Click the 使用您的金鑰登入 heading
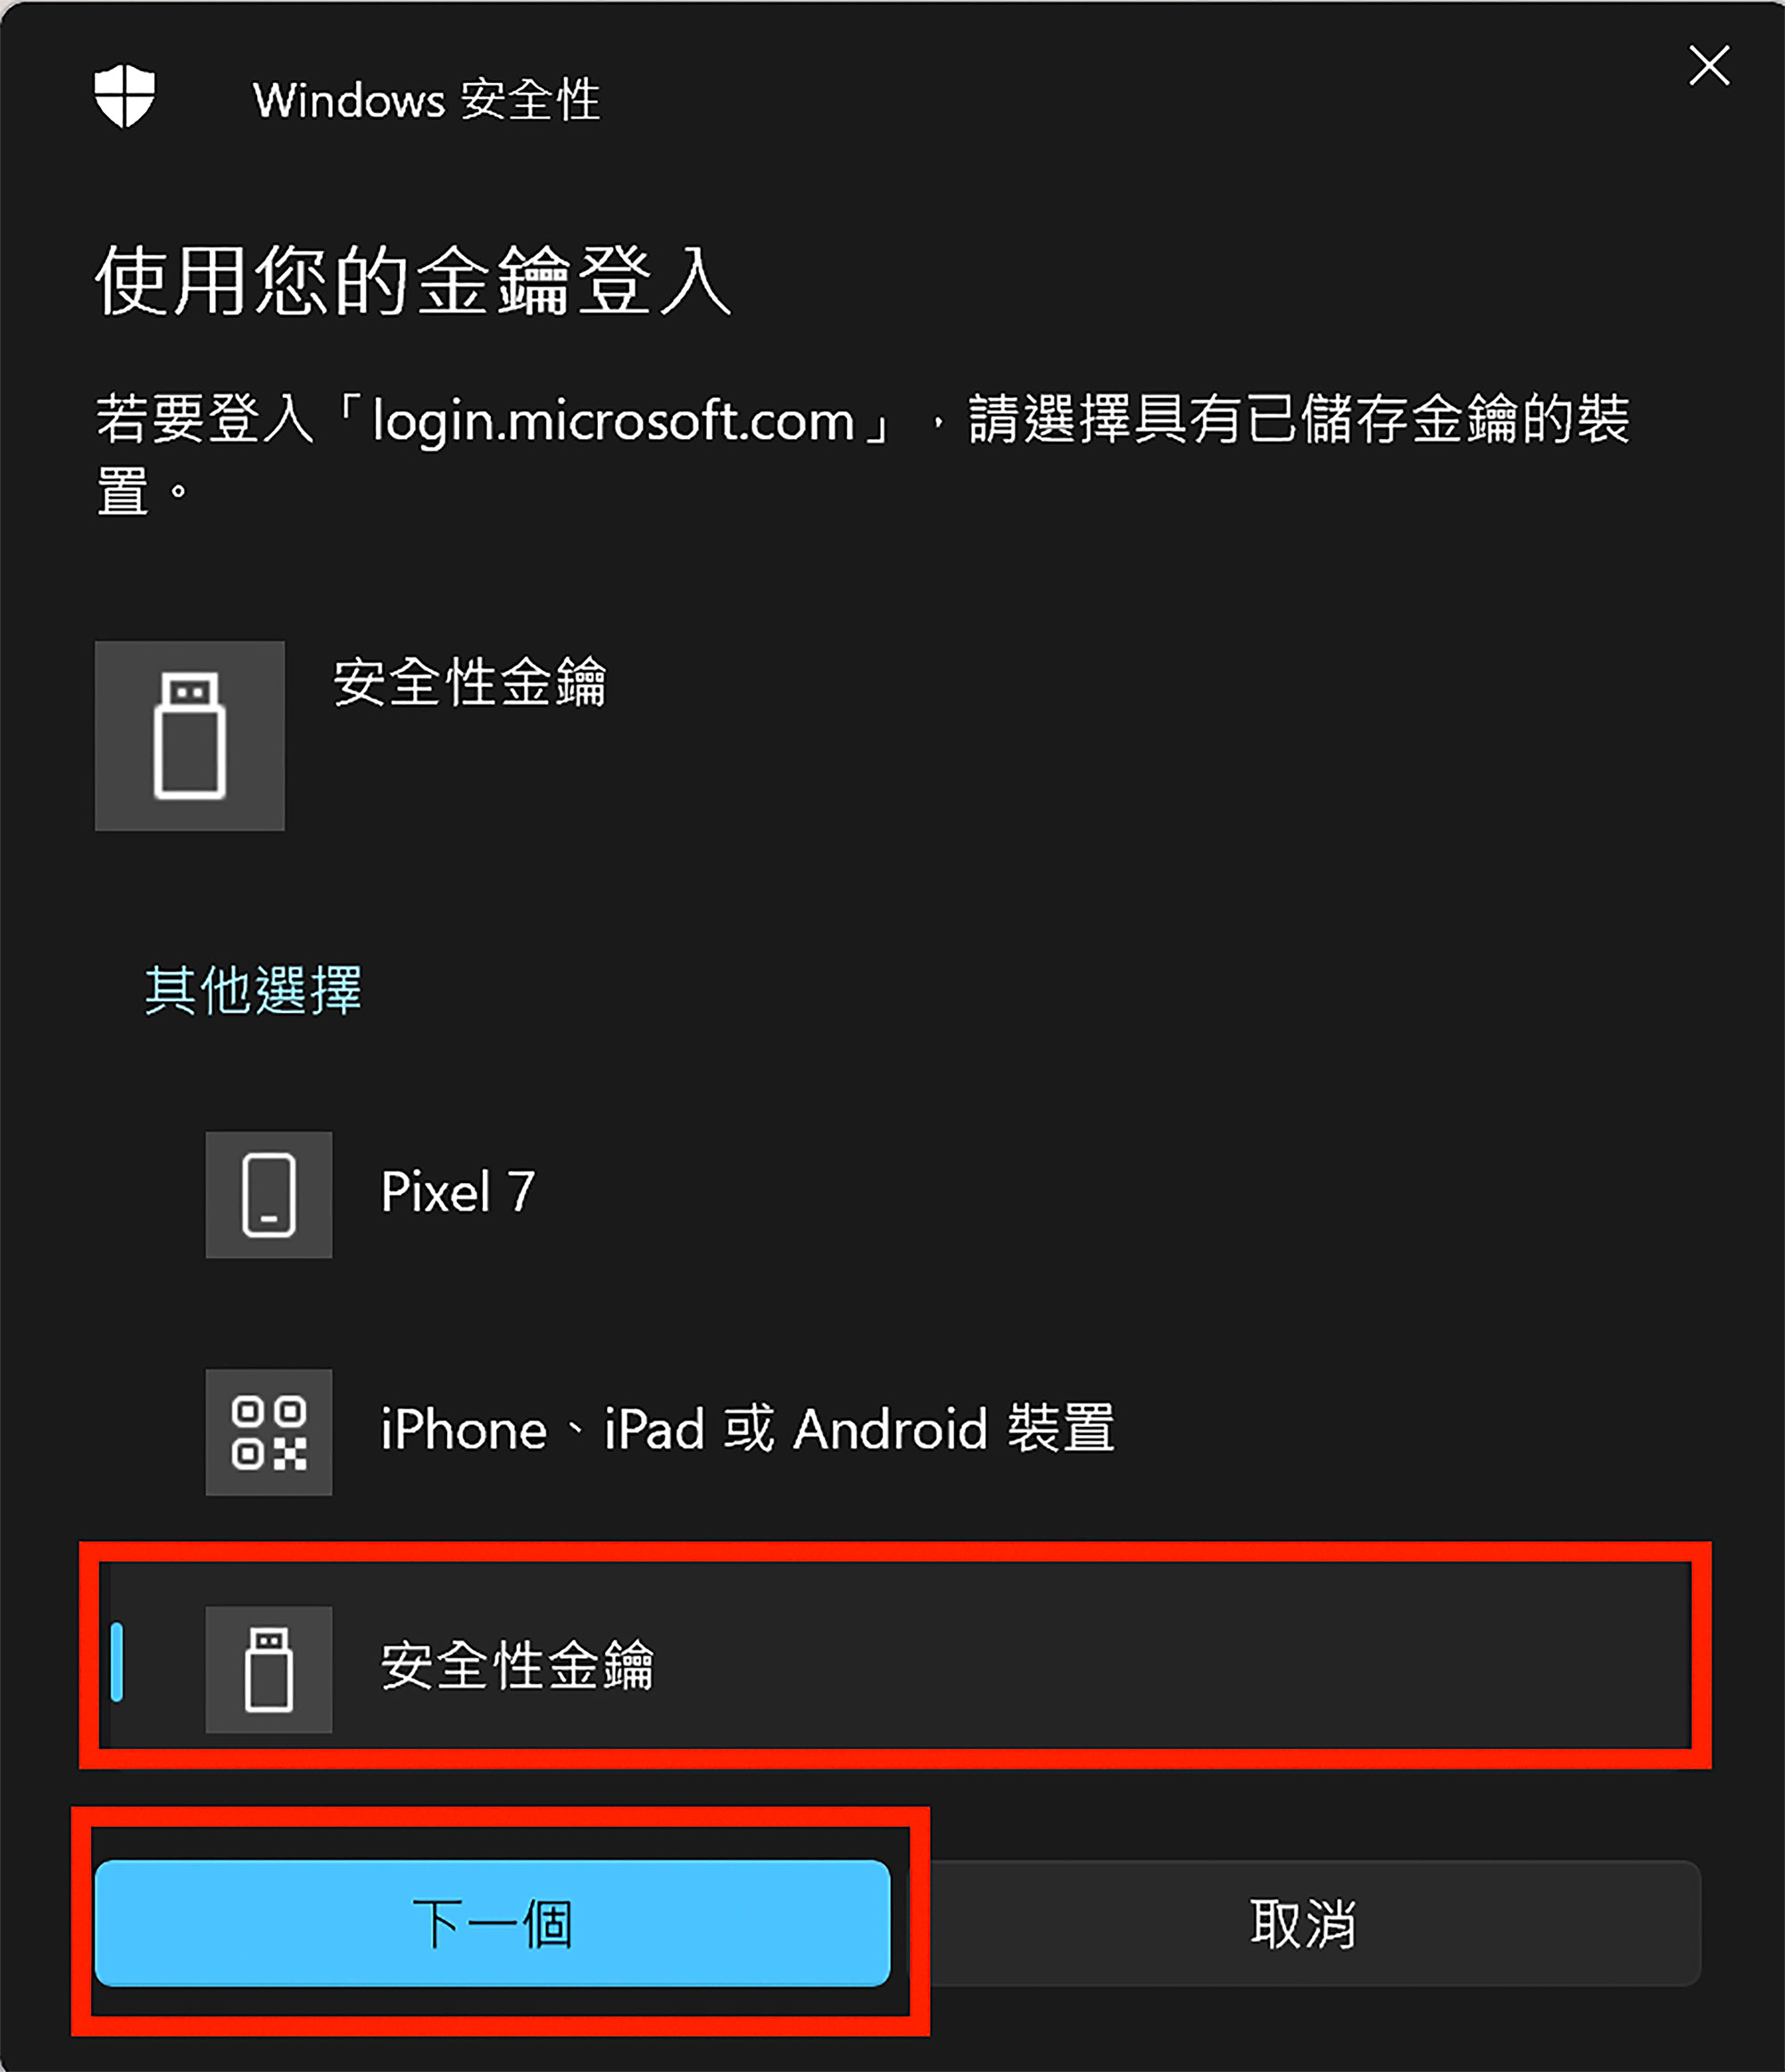This screenshot has width=1785, height=2072. (414, 281)
